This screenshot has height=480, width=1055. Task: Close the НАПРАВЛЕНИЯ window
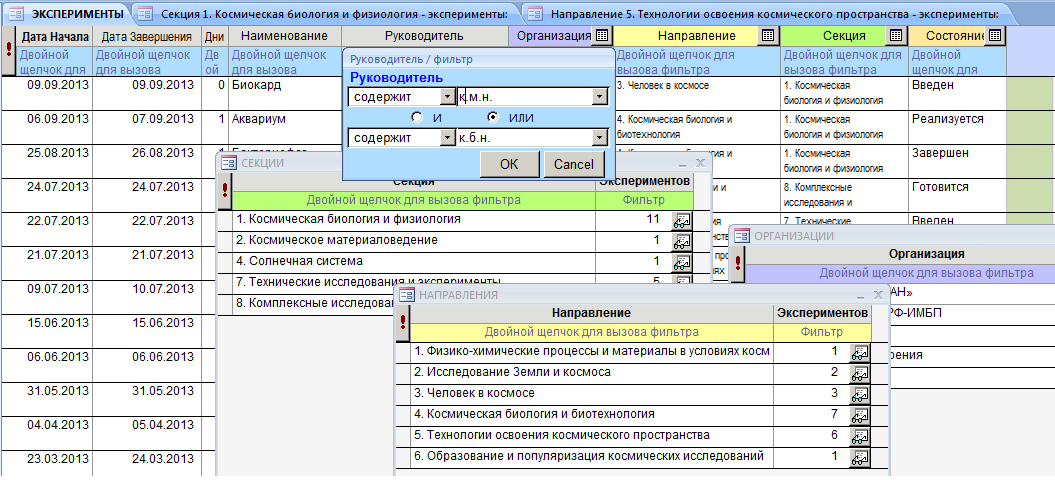pos(878,295)
